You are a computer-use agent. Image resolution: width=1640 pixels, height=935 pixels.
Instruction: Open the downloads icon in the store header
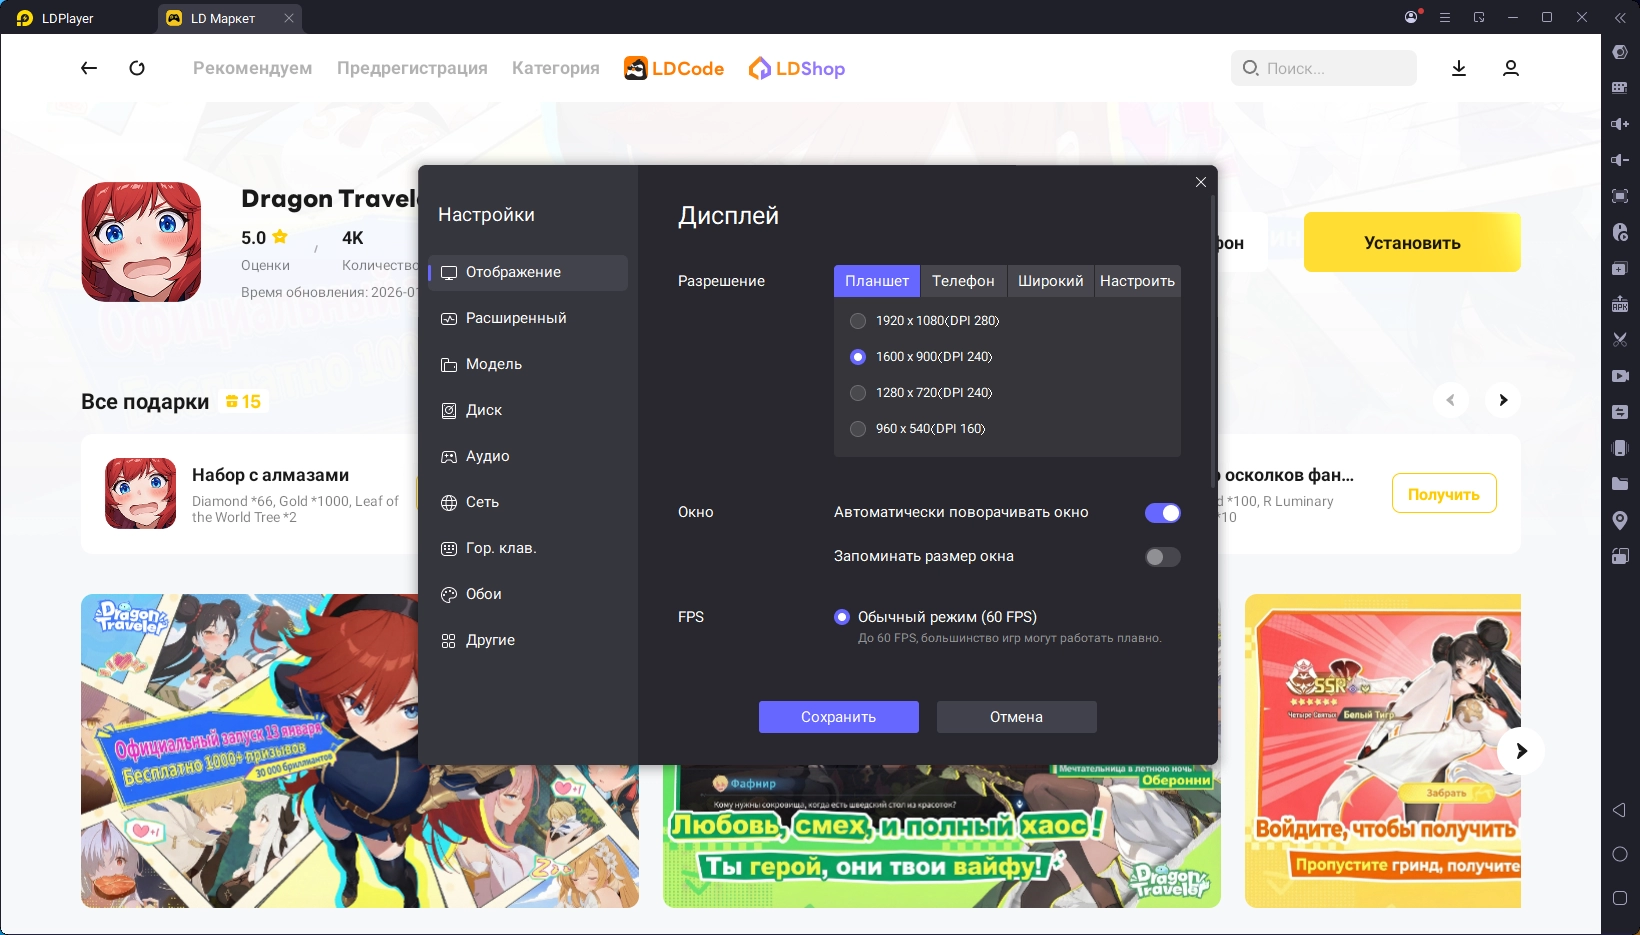[1459, 68]
